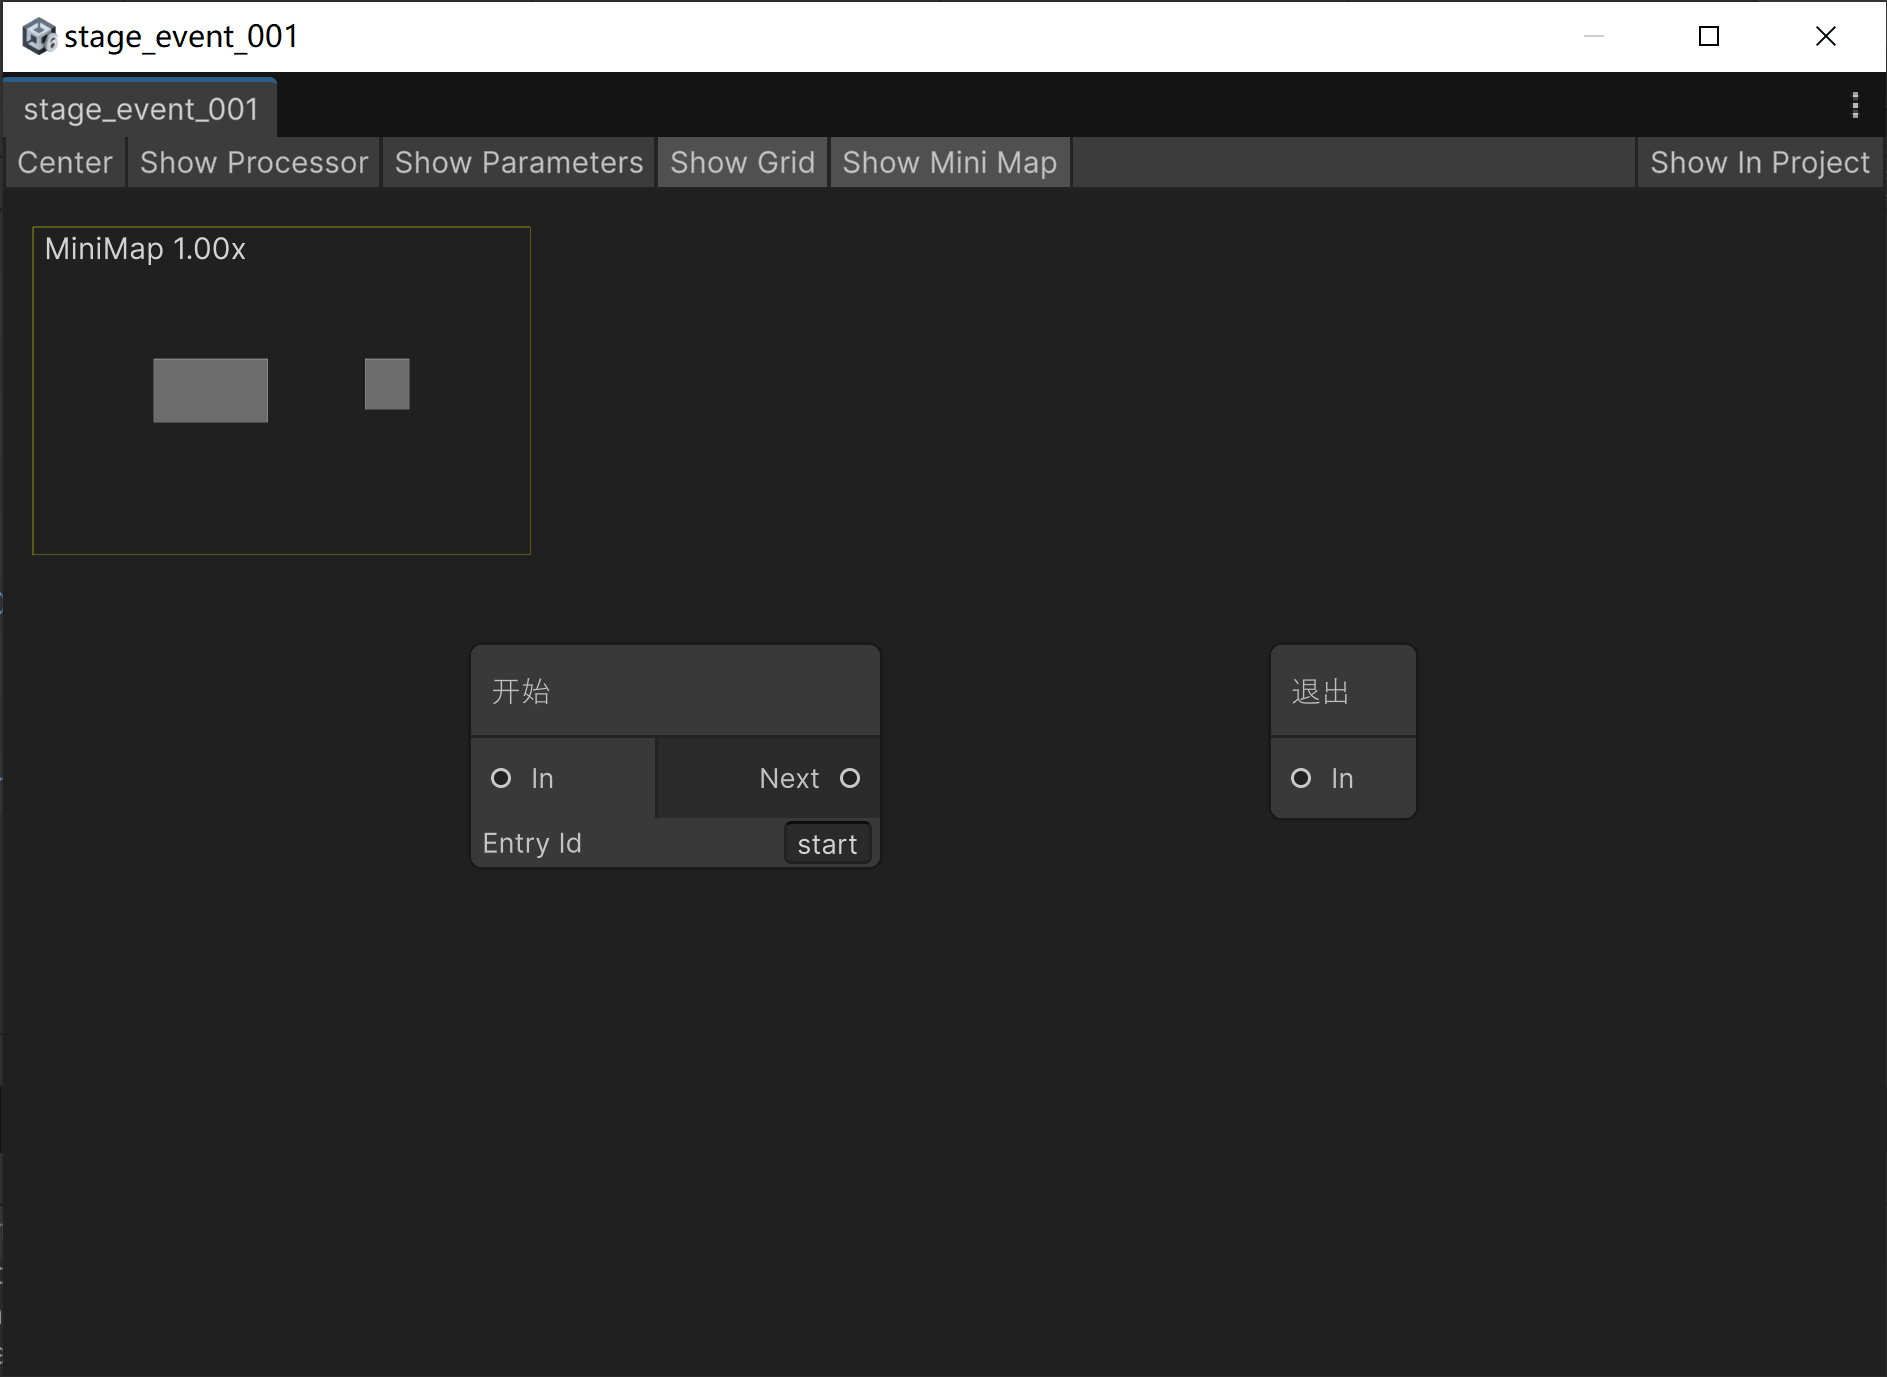This screenshot has width=1887, height=1377.
Task: Select the 退出 node title
Action: tap(1320, 691)
